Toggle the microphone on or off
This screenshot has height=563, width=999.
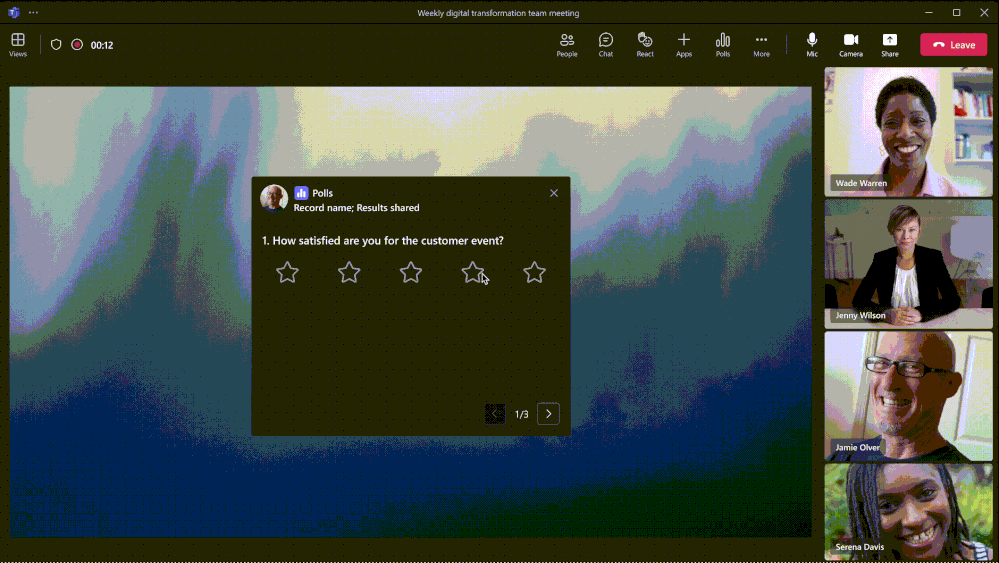point(812,44)
